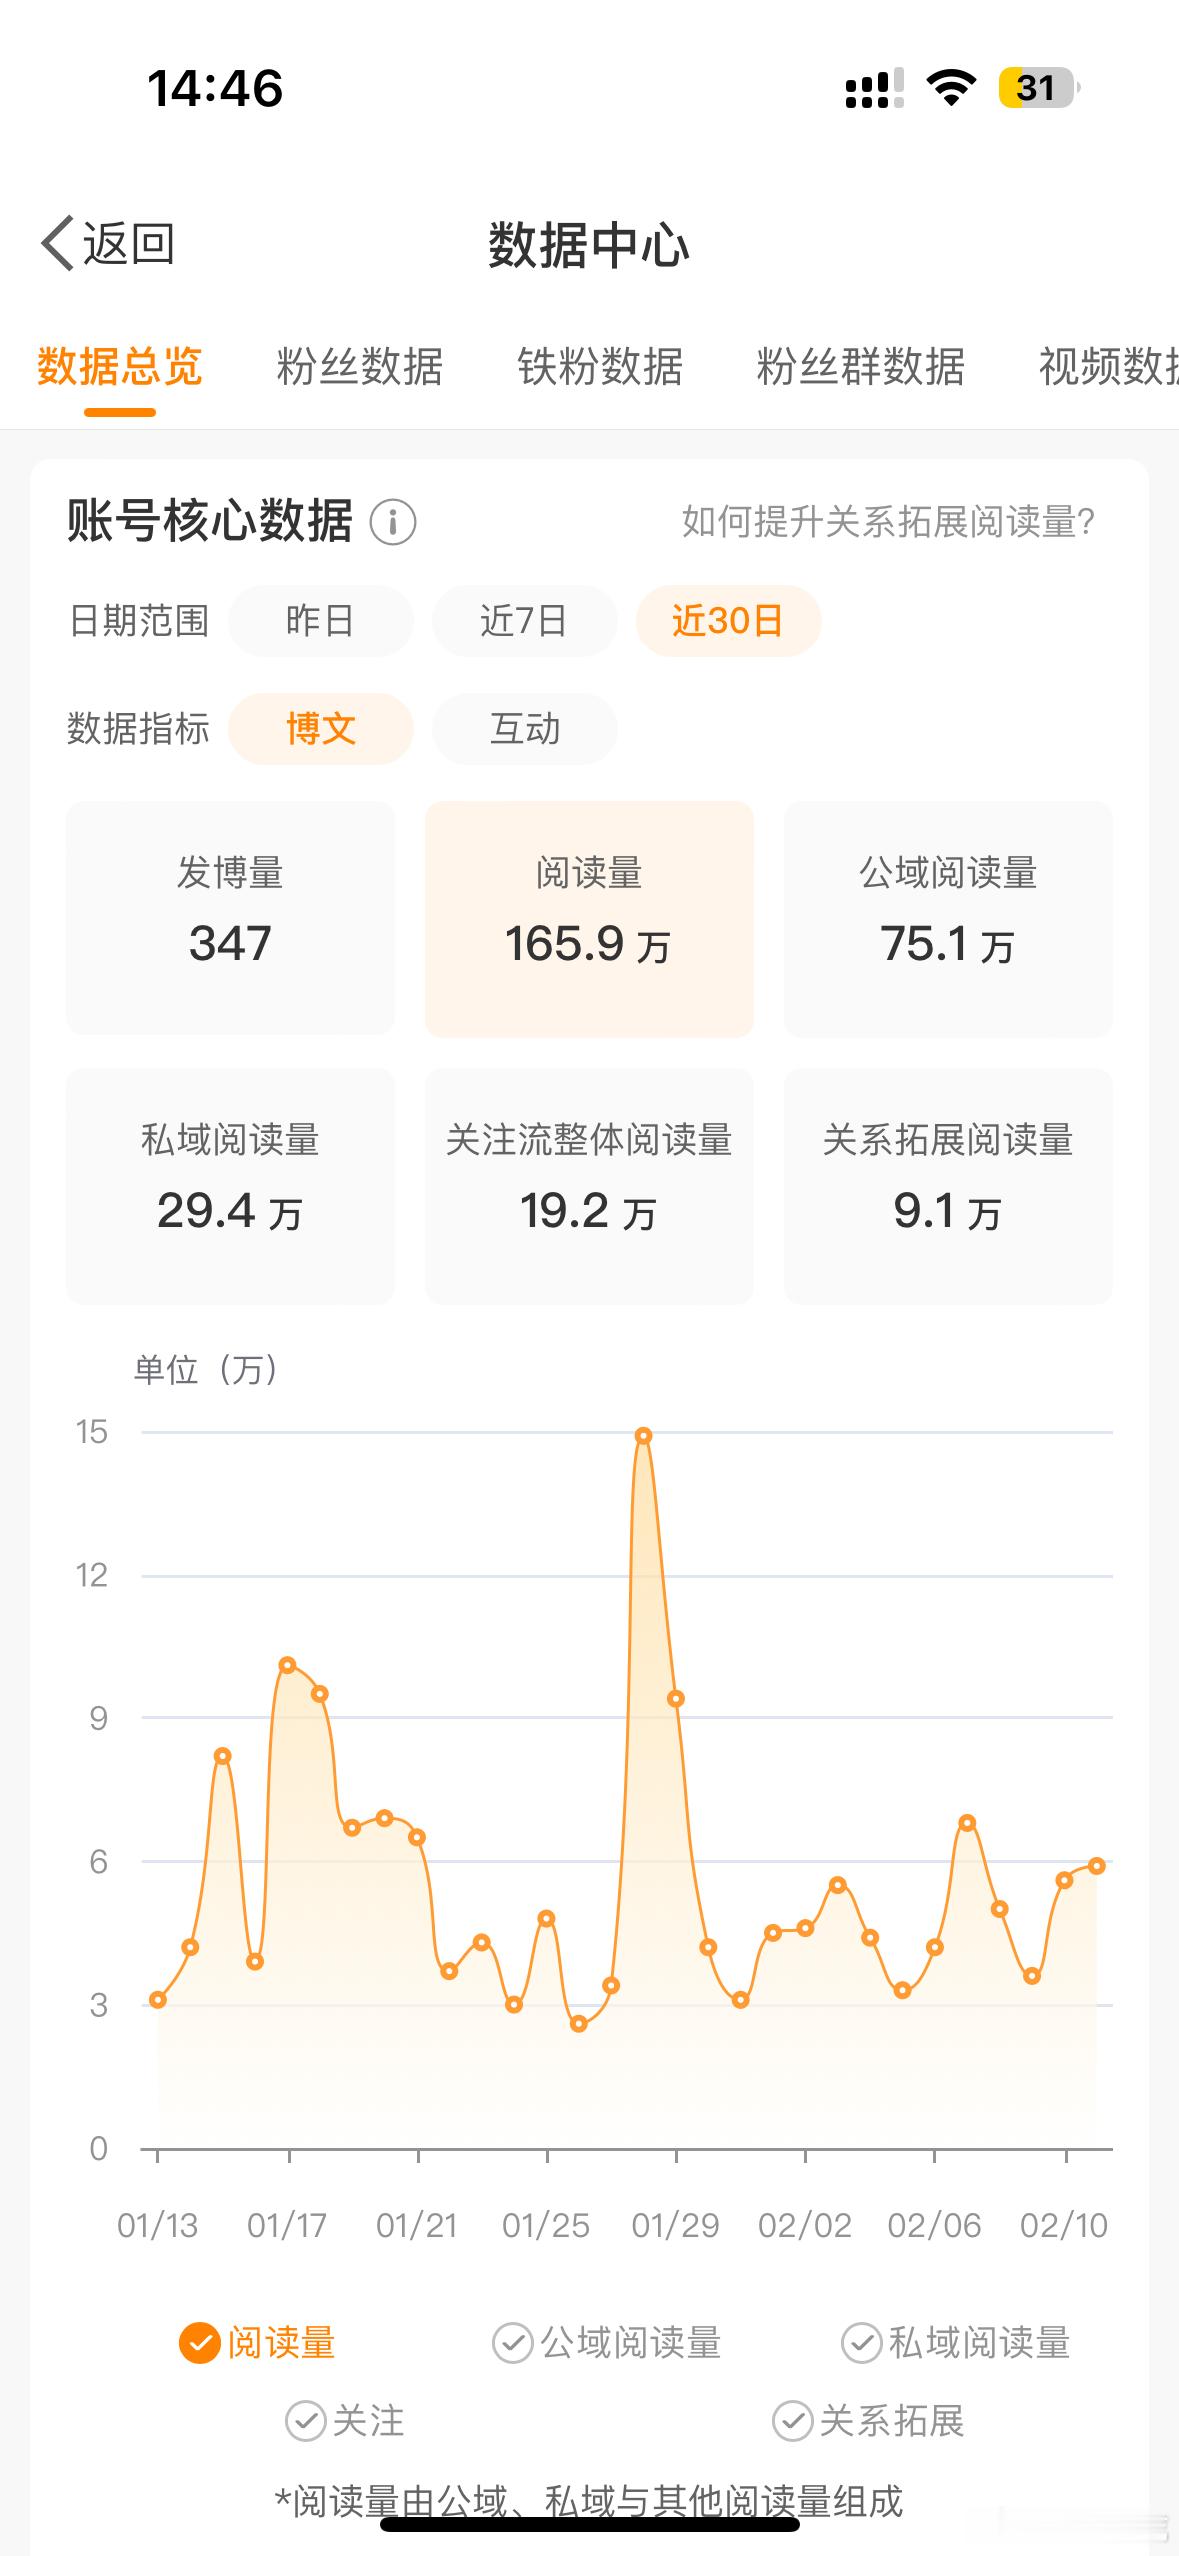
Task: Select the 公域阅读量 75.1万 card
Action: tap(948, 918)
